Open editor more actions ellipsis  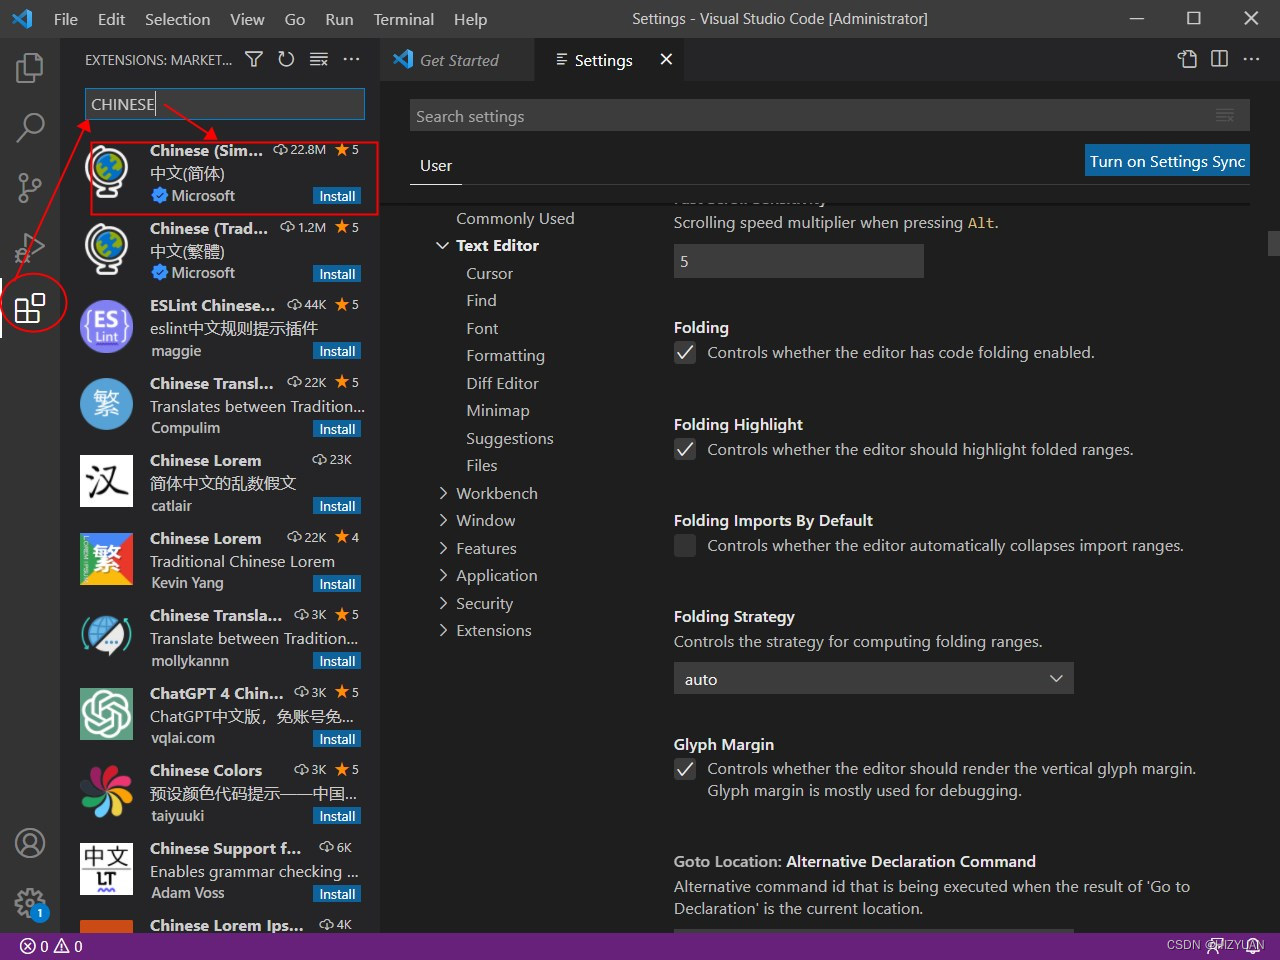pos(1251,59)
